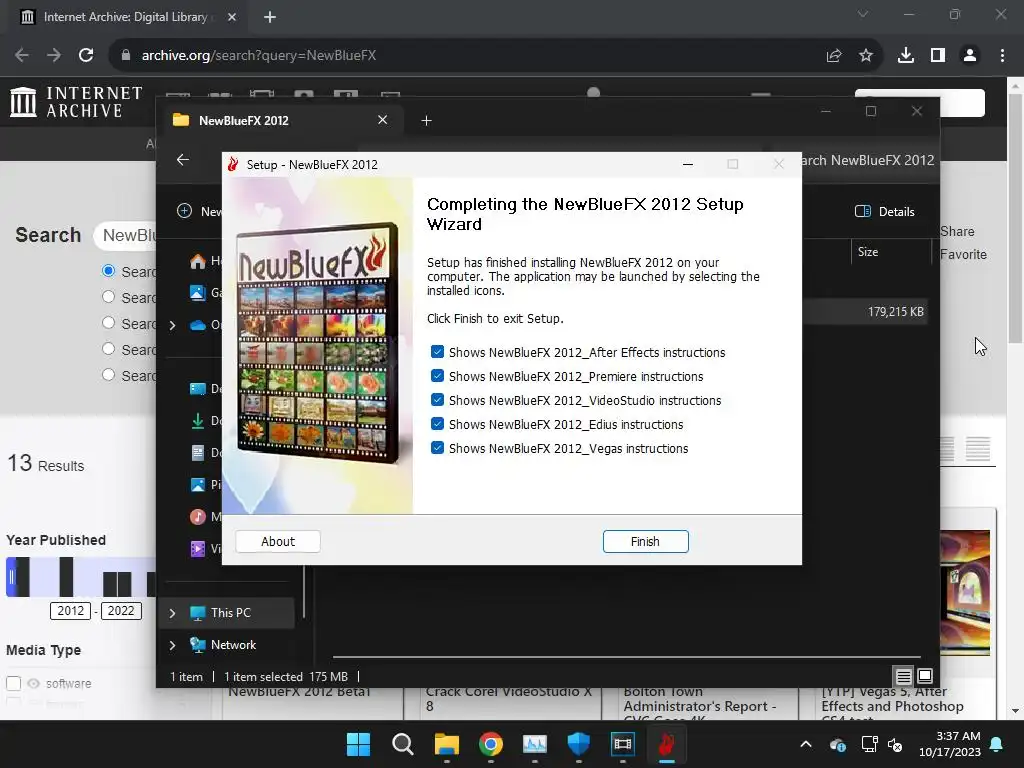The image size is (1024, 768).
Task: Open Chrome profile menu
Action: pos(970,56)
